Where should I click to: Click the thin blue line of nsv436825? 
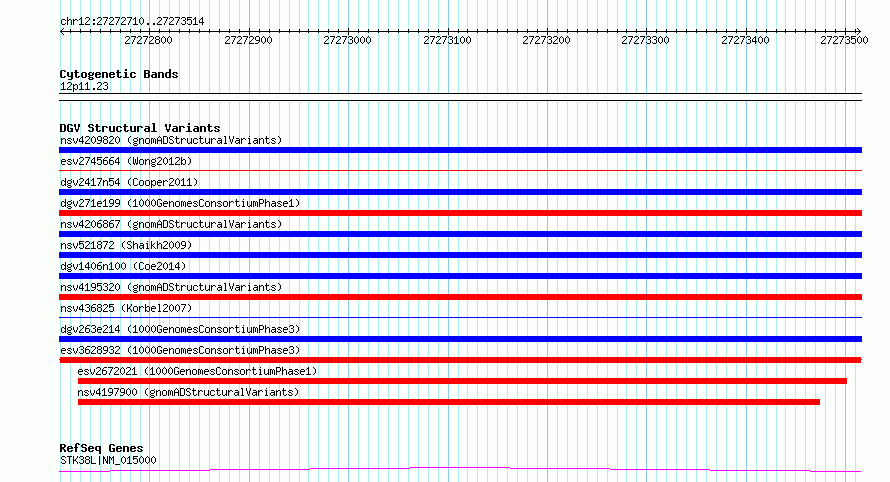pyautogui.click(x=460, y=317)
